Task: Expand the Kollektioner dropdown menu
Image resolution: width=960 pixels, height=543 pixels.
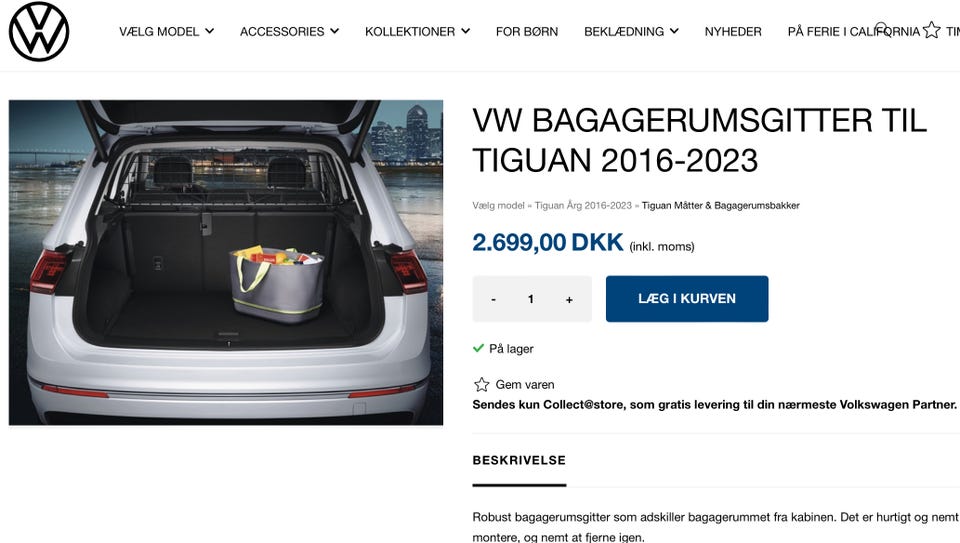Action: (418, 31)
